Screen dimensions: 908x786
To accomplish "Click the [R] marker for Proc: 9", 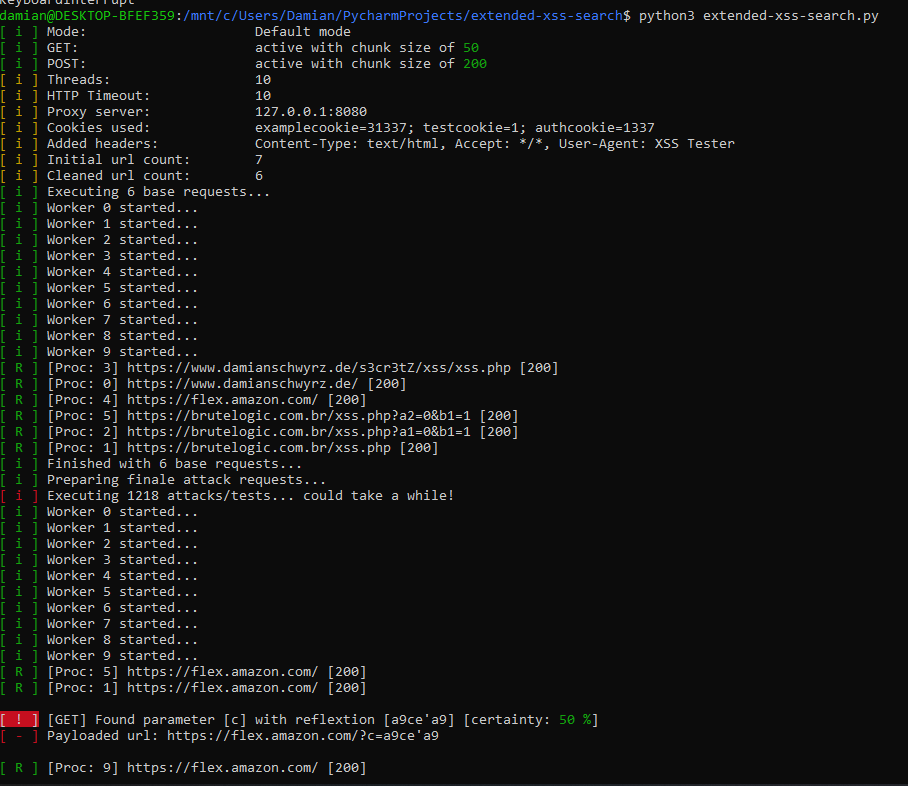I will (18, 767).
